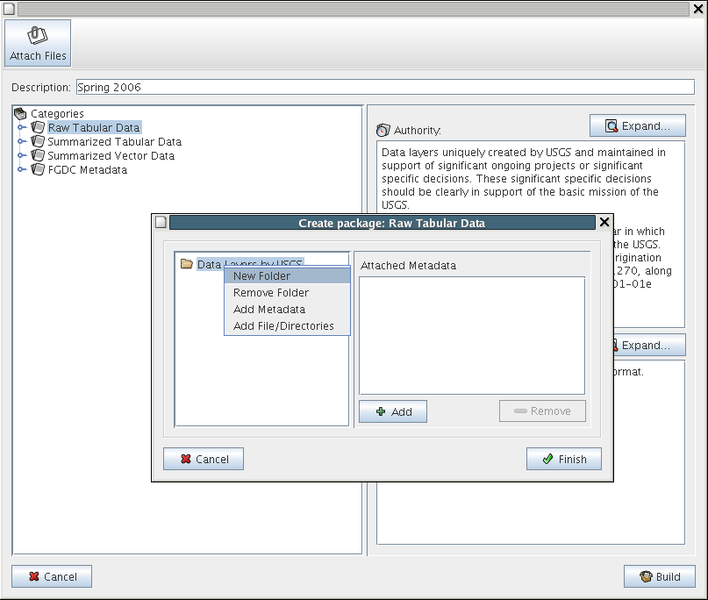Screen dimensions: 708x600
Task: Select Add File/Directories menu option
Action: click(x=283, y=326)
